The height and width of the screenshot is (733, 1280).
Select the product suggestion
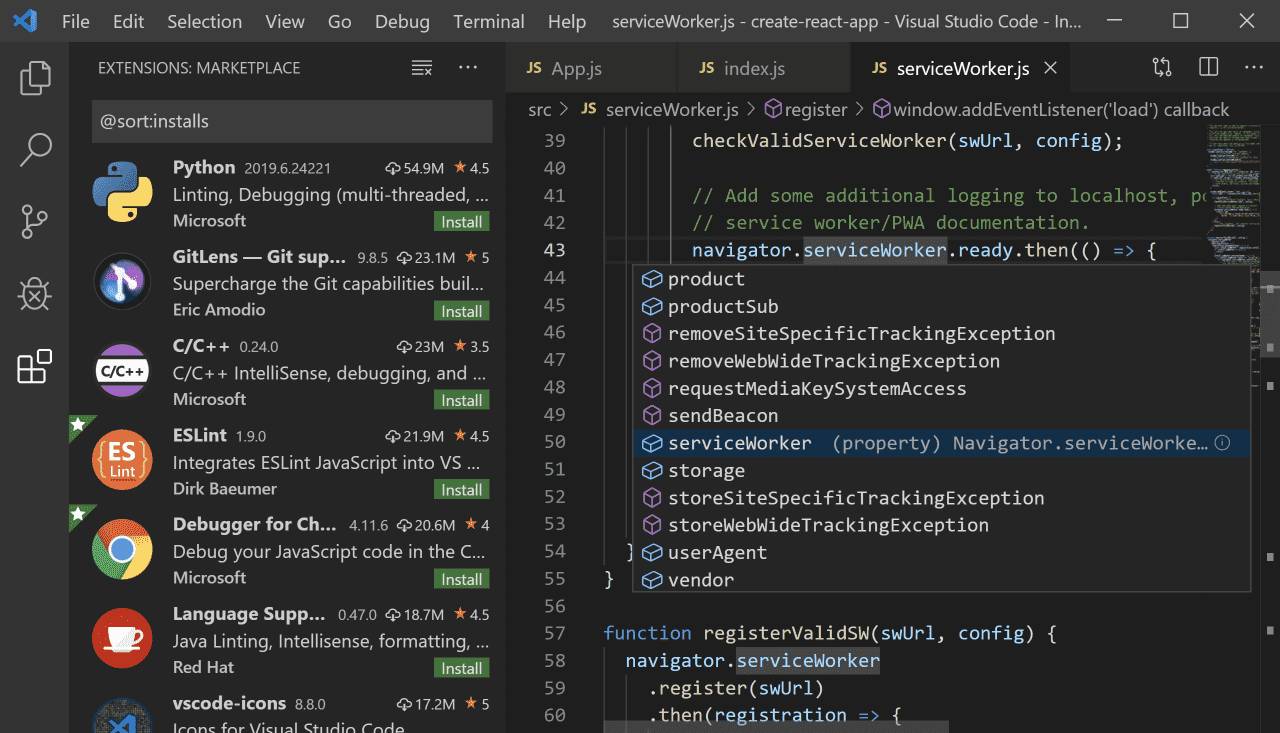[941, 279]
